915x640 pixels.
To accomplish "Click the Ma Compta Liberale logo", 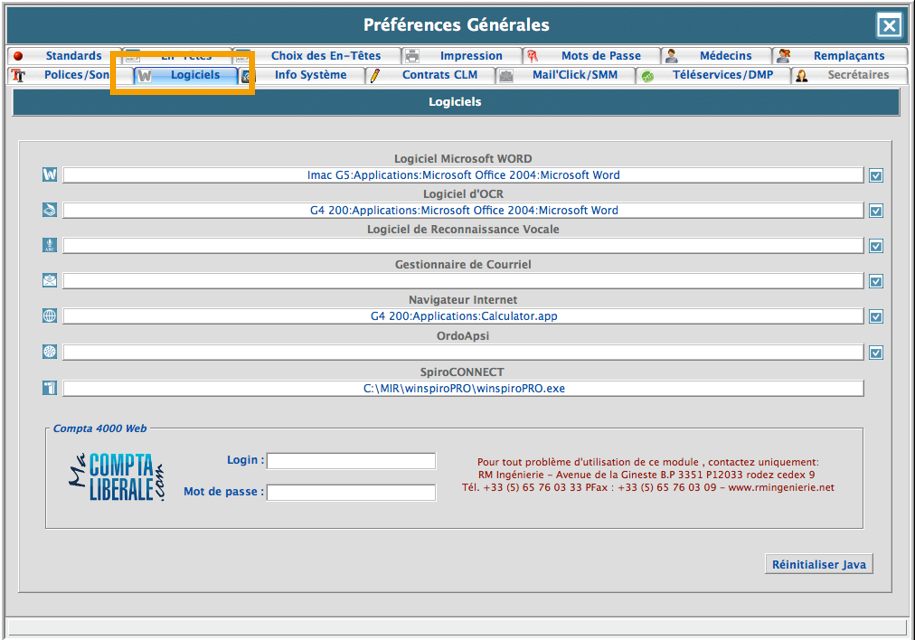I will [116, 477].
